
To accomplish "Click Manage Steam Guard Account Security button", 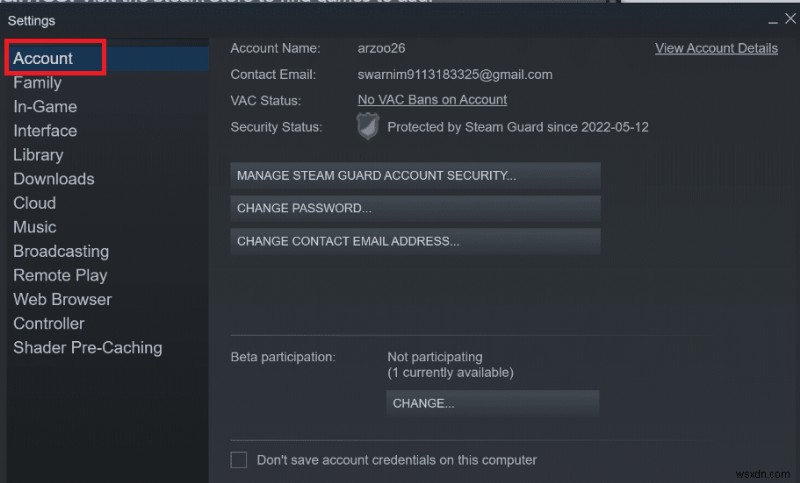I will [415, 176].
